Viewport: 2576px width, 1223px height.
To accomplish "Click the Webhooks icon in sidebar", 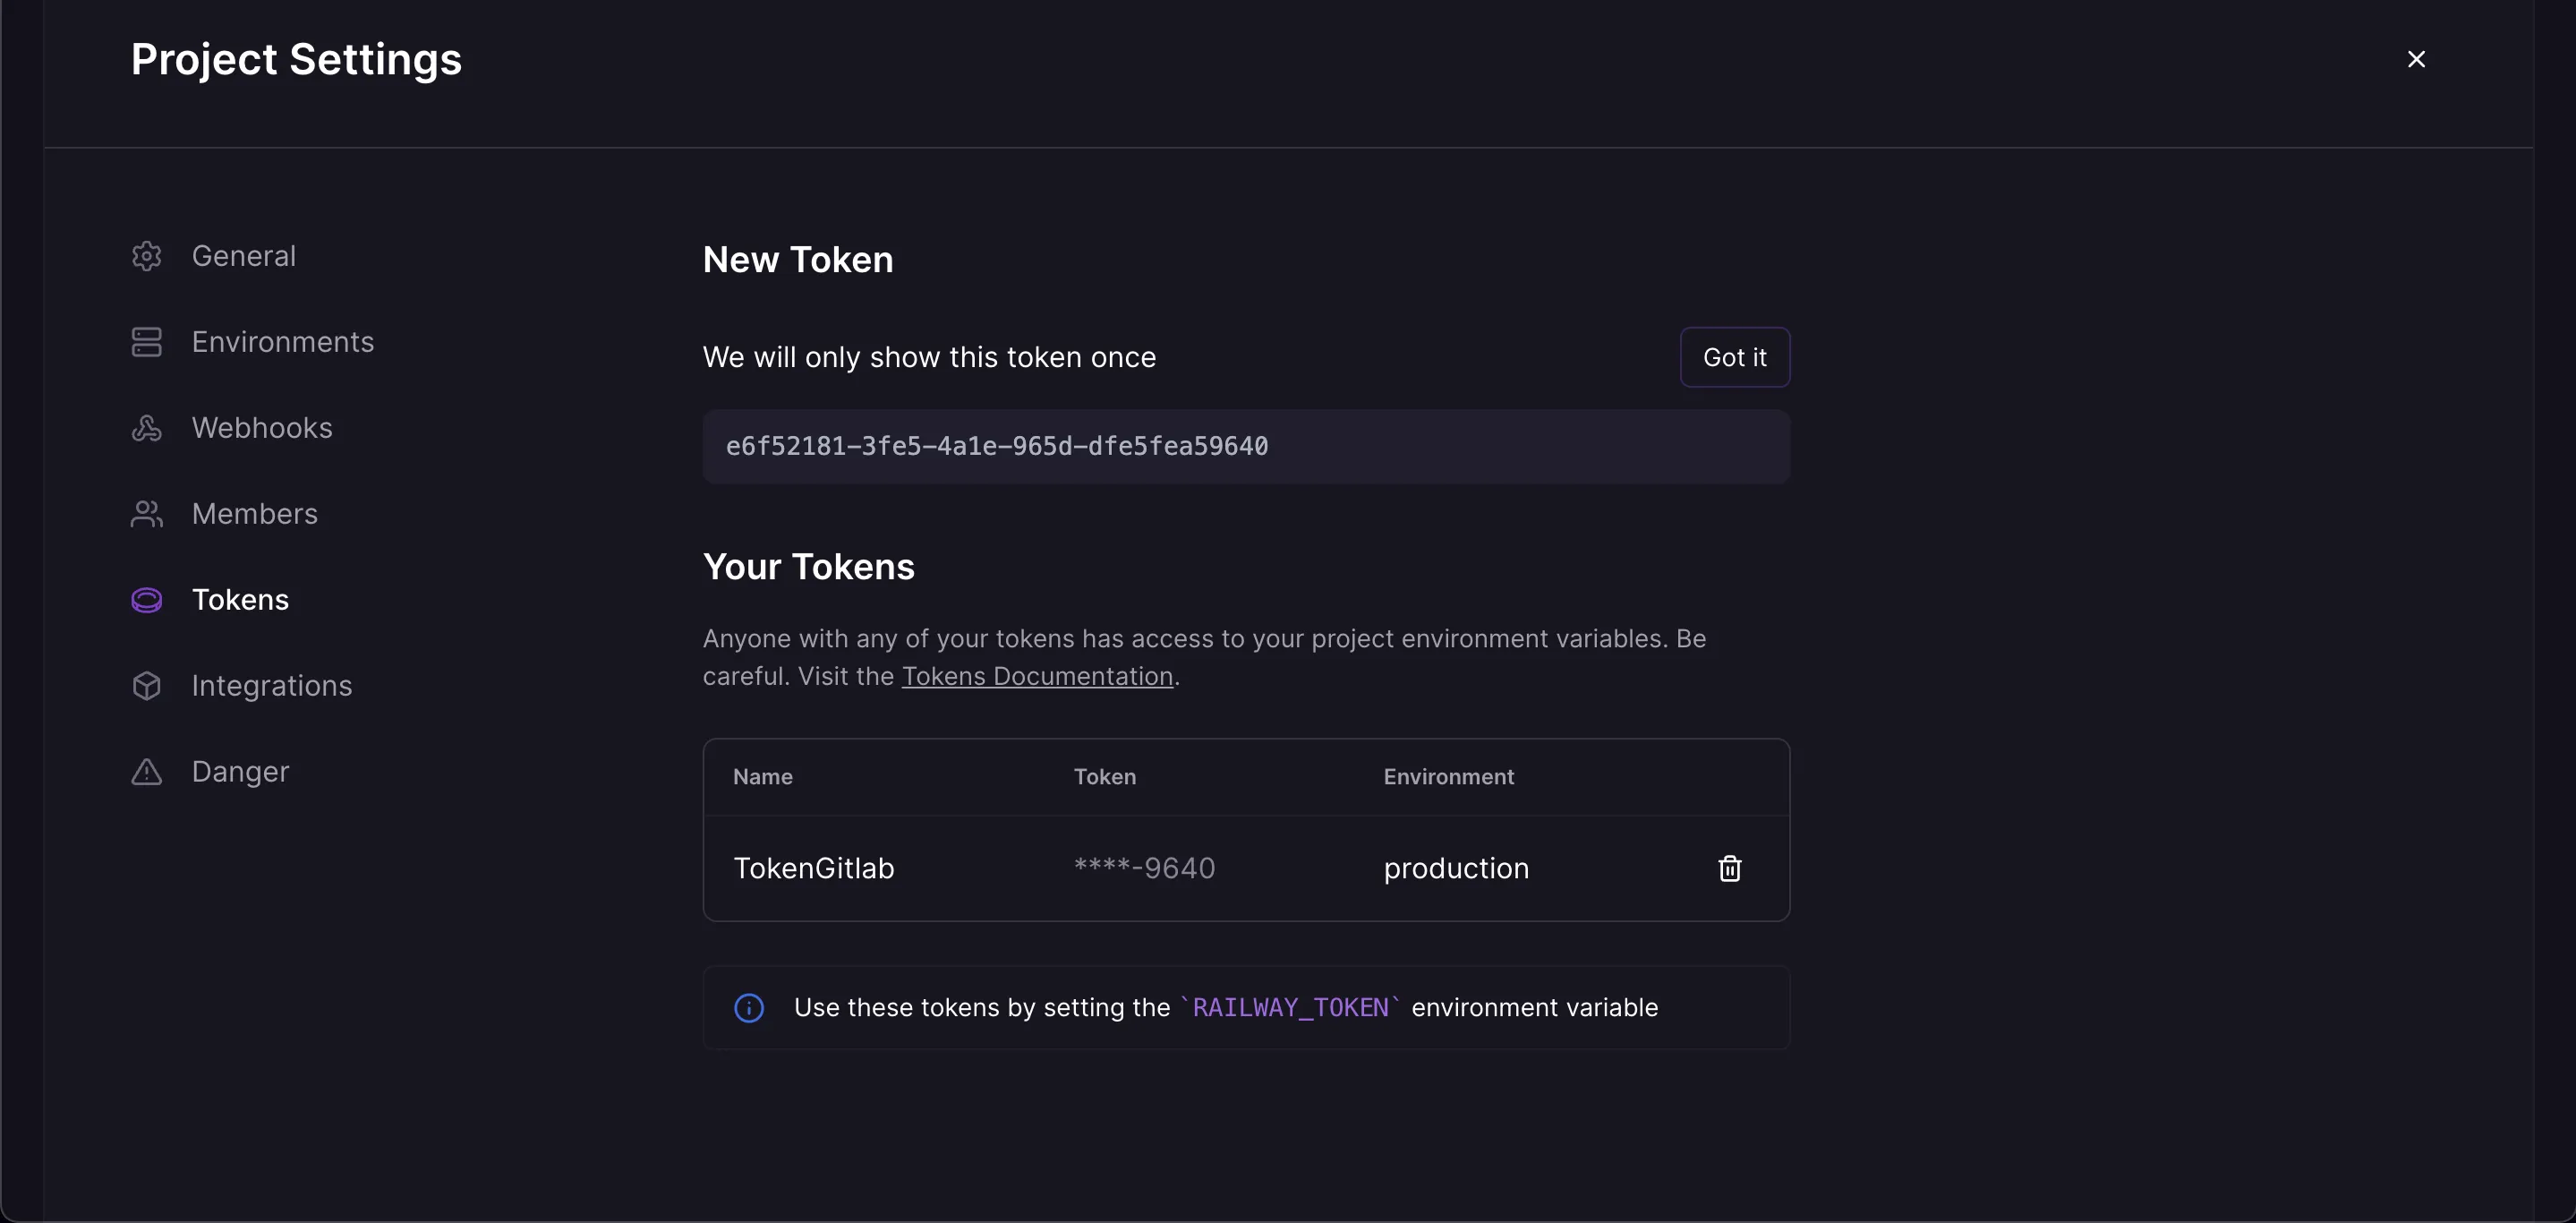I will click(146, 428).
